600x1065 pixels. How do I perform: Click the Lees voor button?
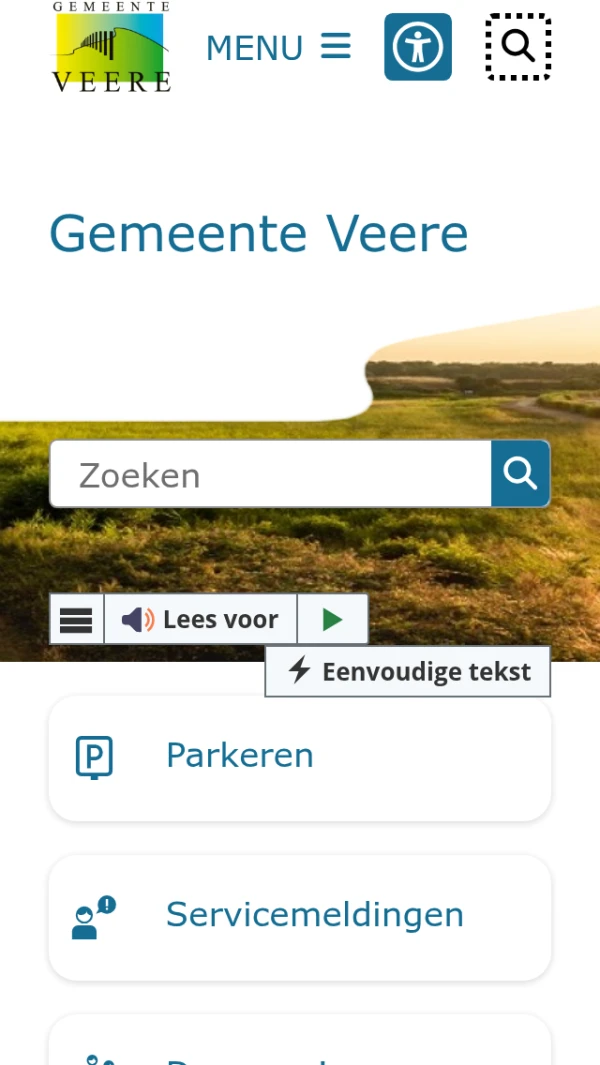point(200,619)
